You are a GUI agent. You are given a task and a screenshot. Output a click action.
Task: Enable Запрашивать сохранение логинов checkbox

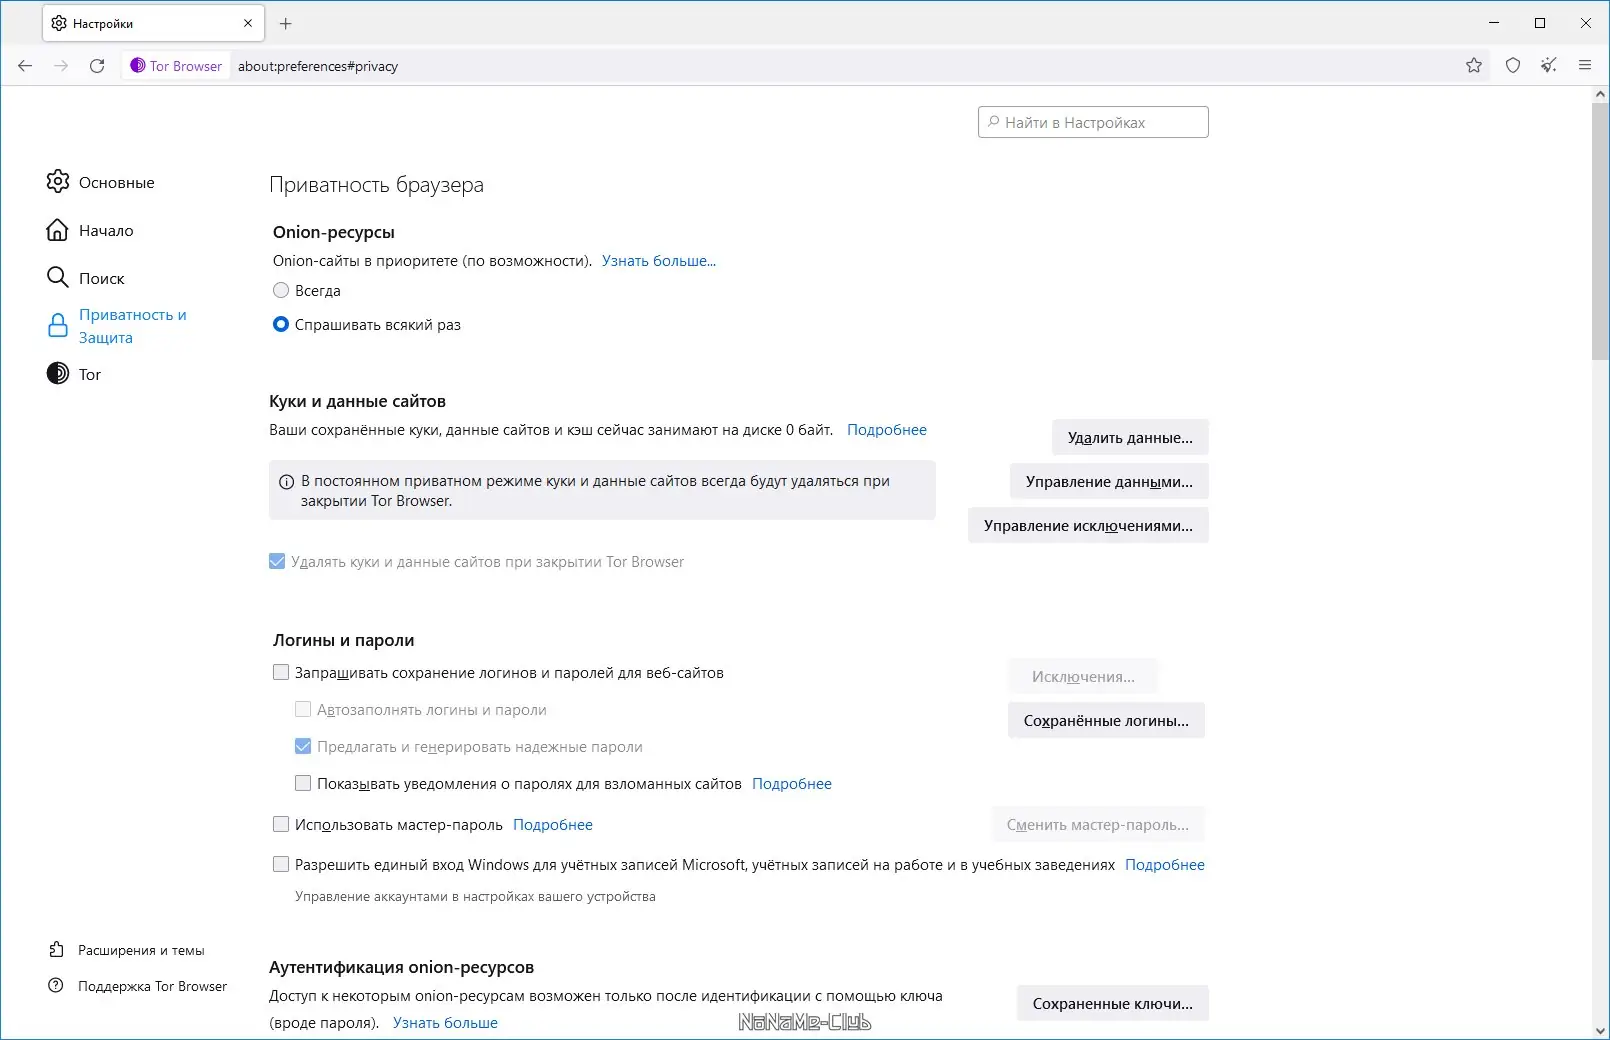281,673
